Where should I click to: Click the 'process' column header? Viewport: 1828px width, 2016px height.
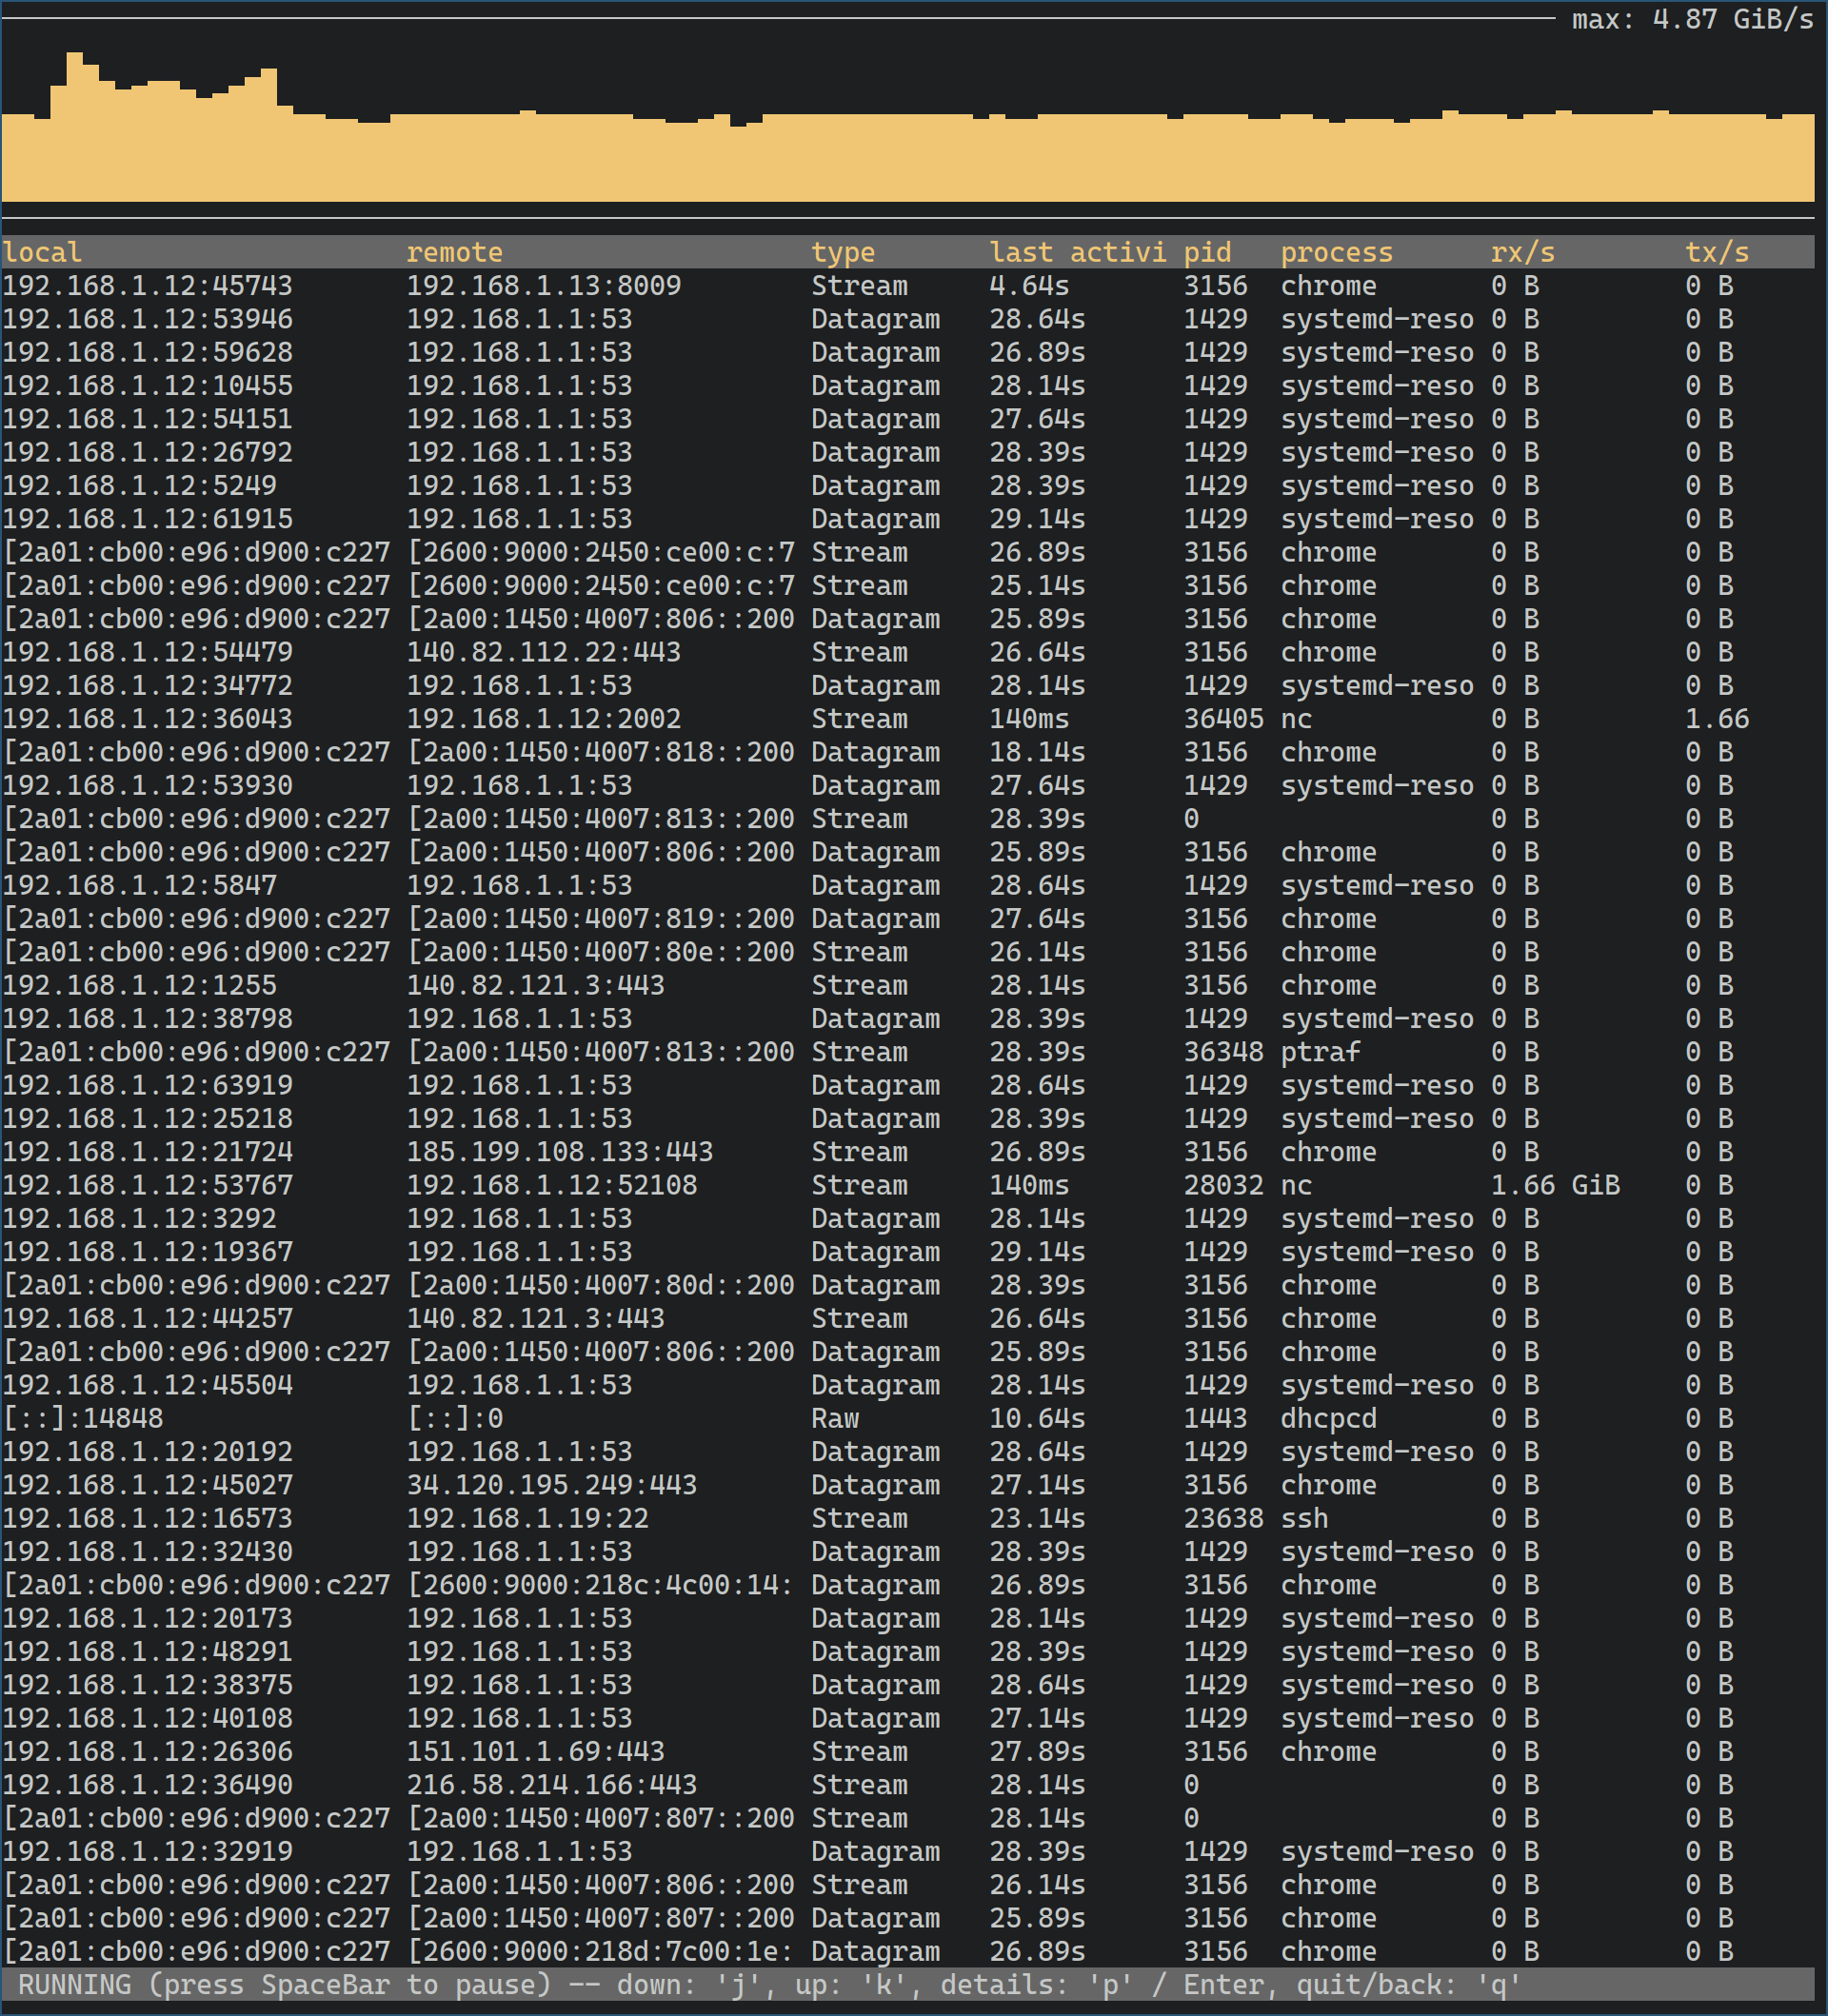click(1336, 252)
